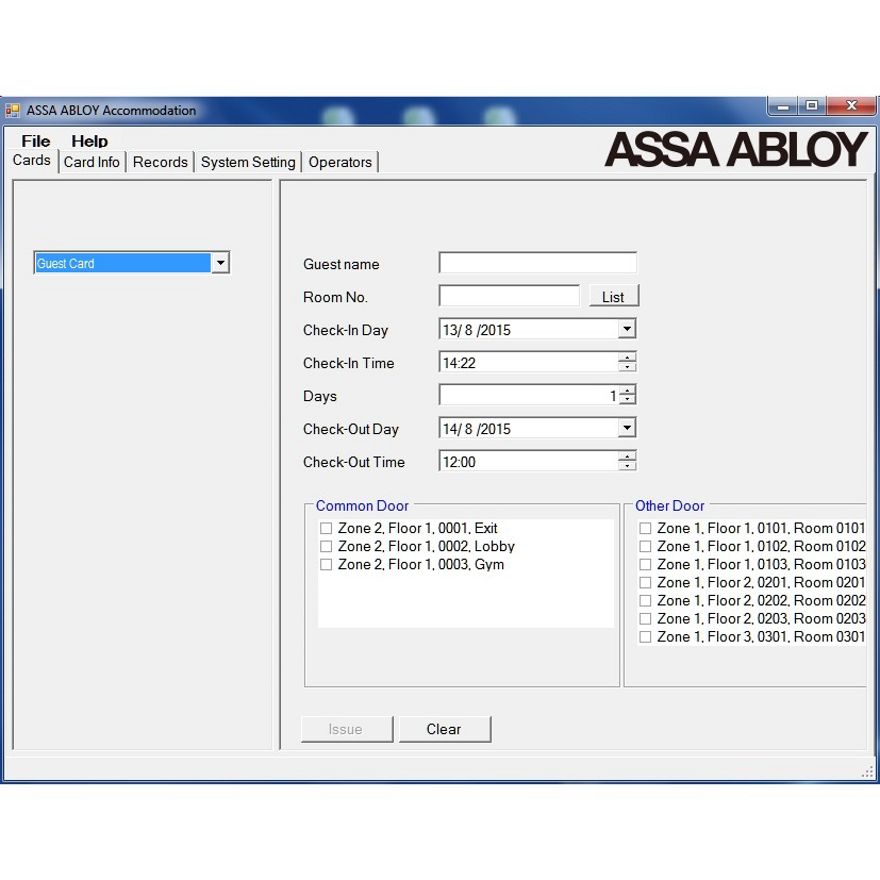
Task: Open the File menu
Action: (x=36, y=141)
